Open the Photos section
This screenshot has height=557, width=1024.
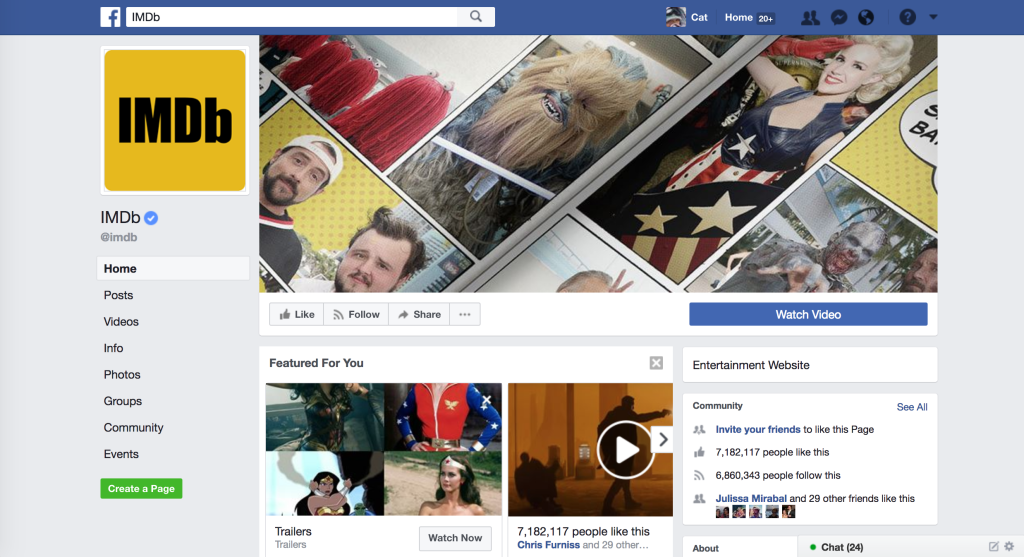(x=121, y=374)
